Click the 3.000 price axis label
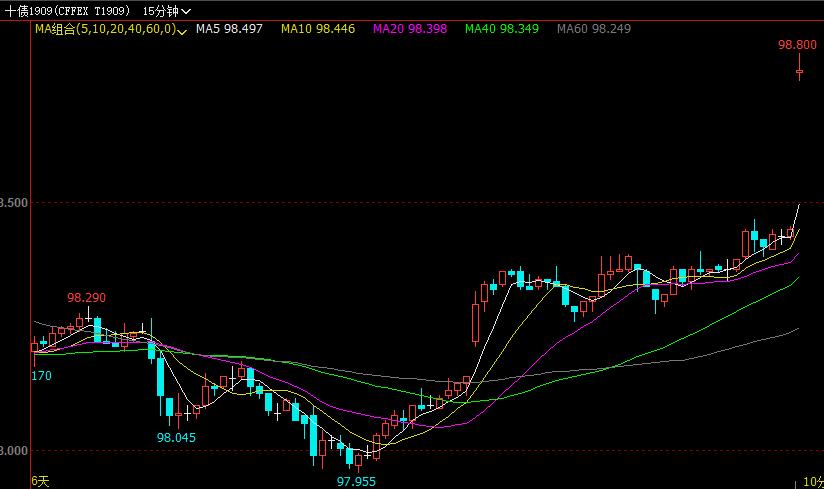The image size is (824, 489). coord(15,451)
